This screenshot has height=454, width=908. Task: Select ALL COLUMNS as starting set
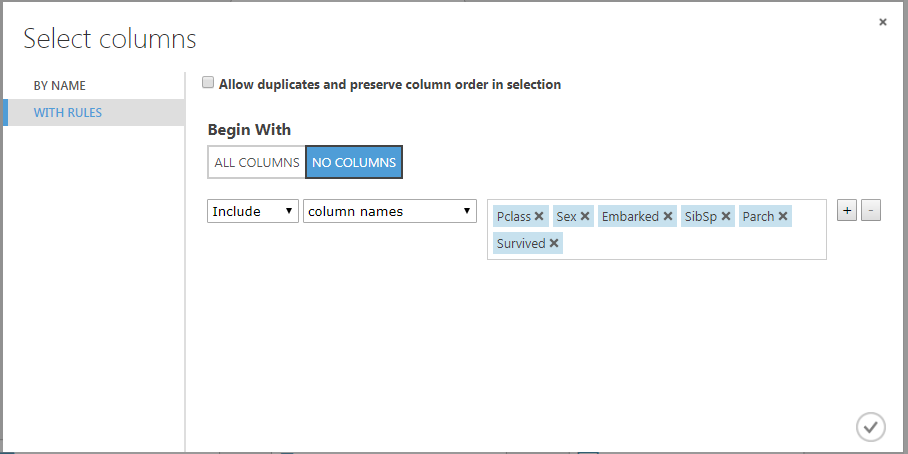click(x=256, y=162)
